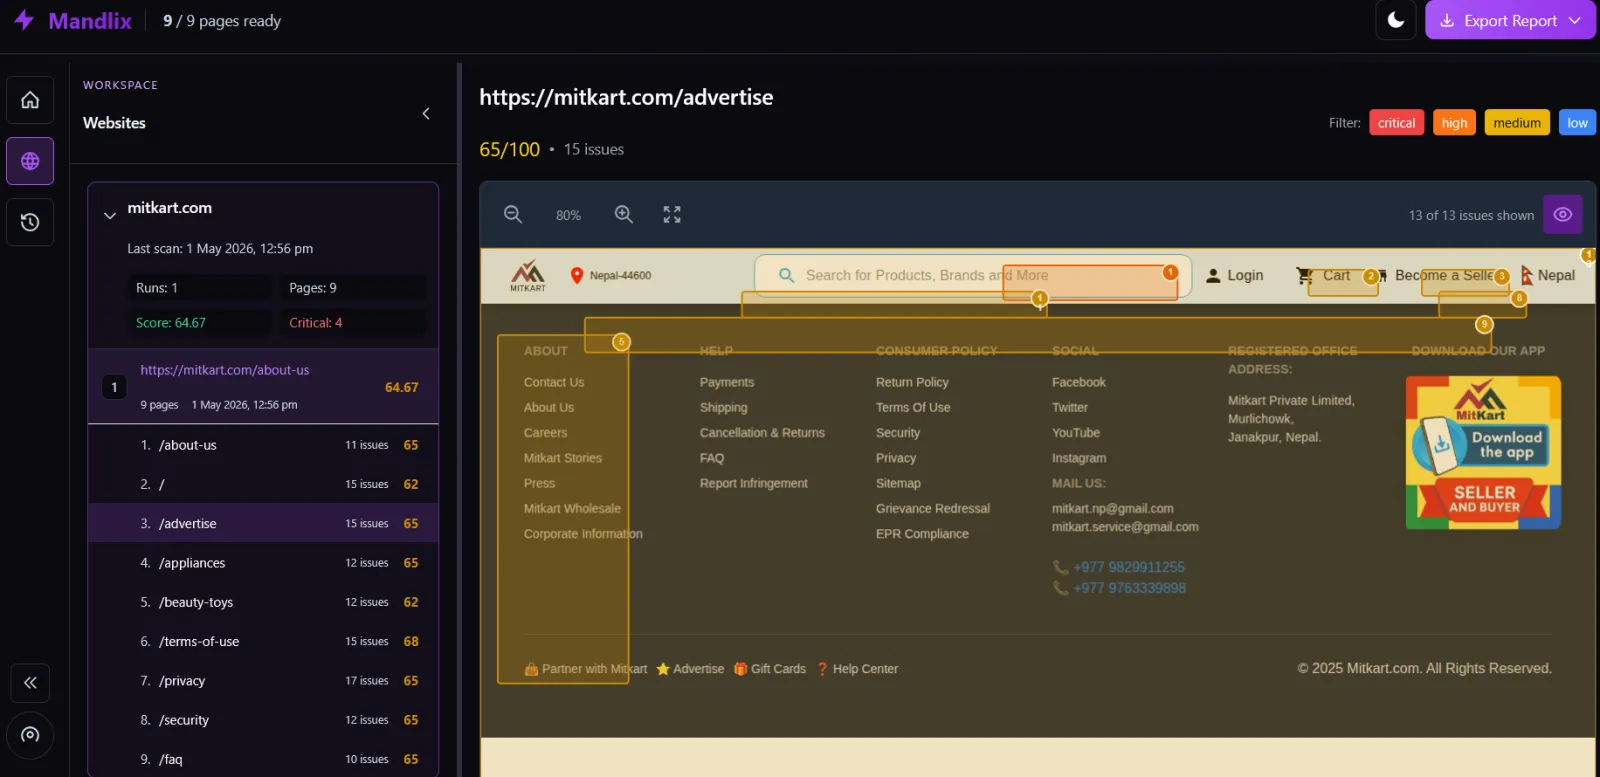
Task: Open the history clock sidebar icon
Action: point(30,222)
